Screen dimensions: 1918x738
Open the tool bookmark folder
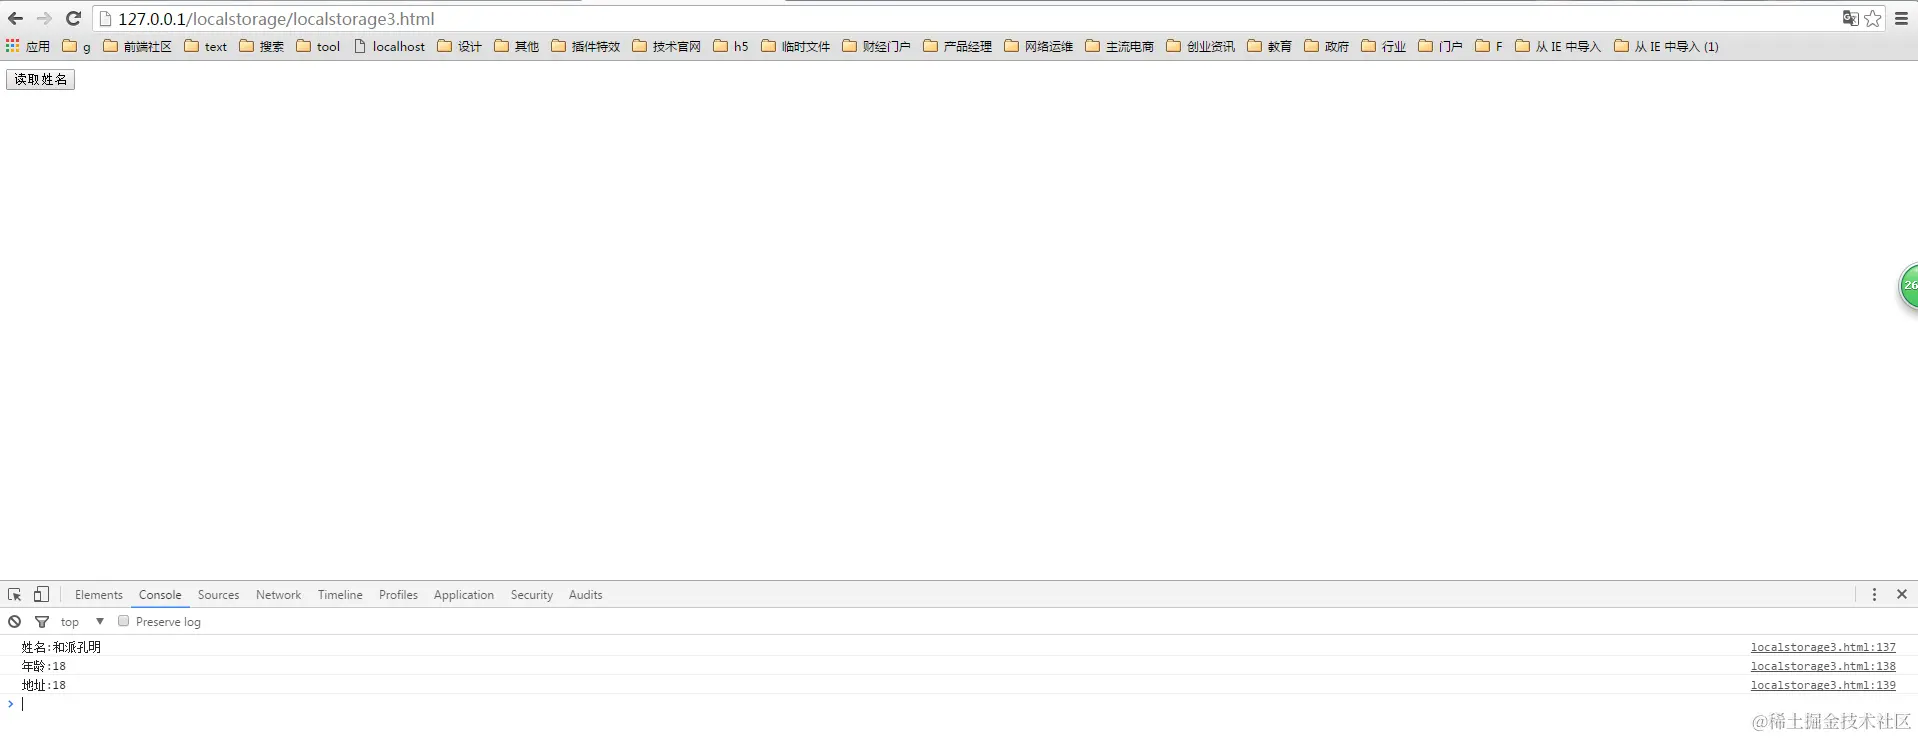(x=319, y=46)
